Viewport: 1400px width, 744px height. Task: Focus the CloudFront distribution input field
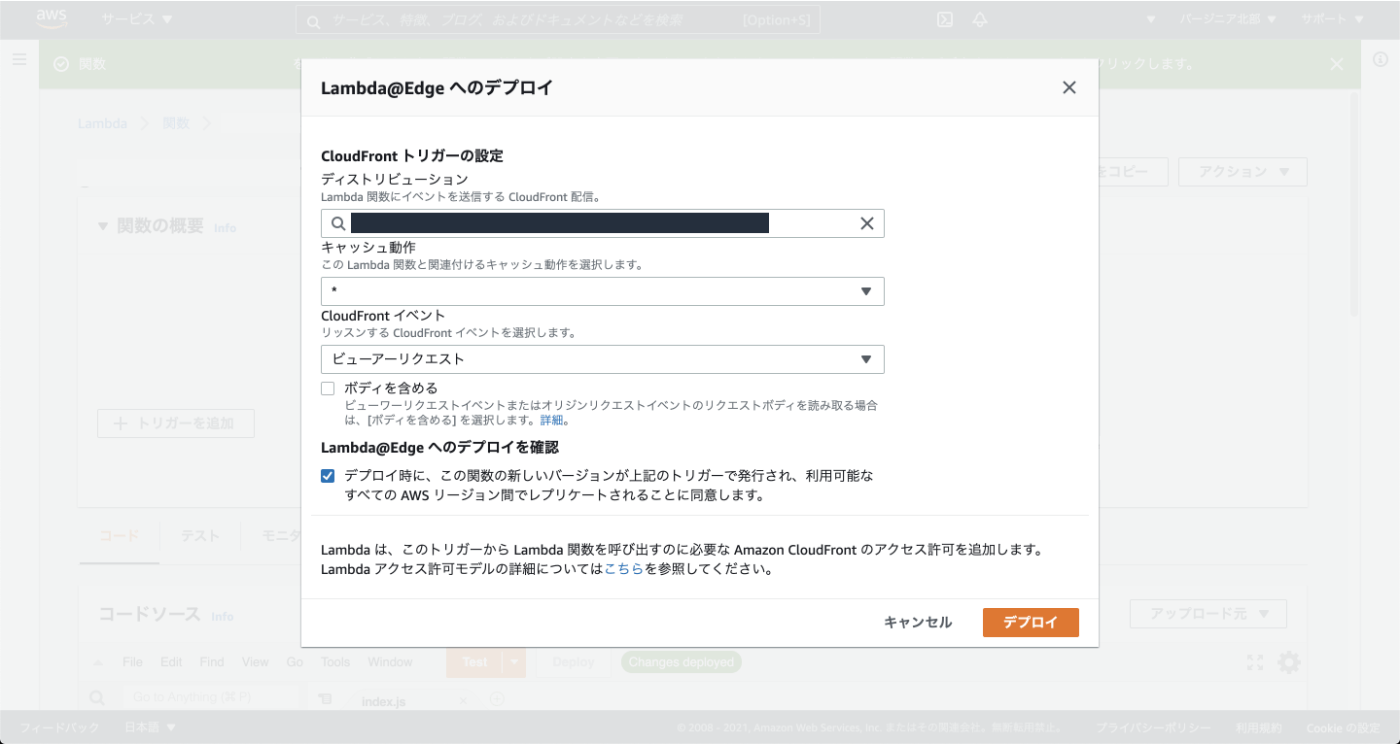tap(602, 223)
